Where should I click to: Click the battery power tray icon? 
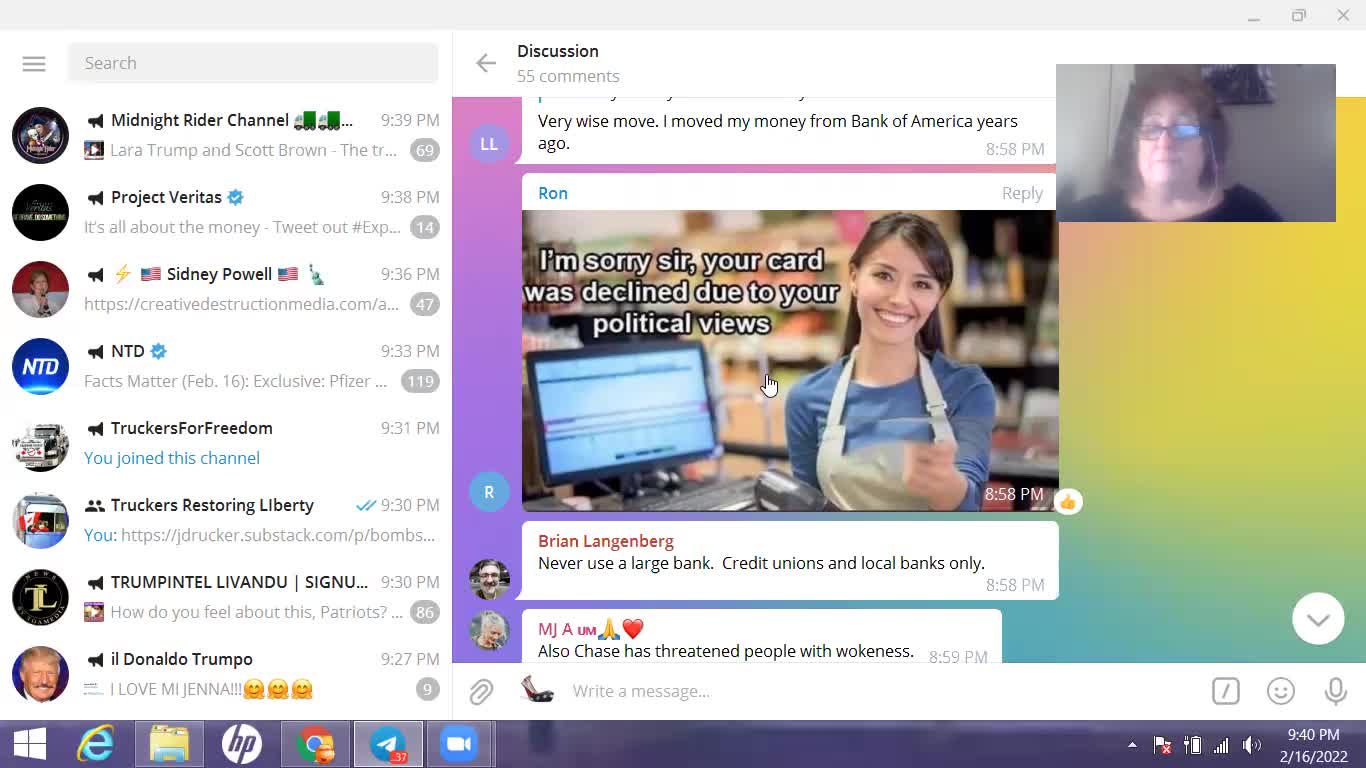[1192, 745]
